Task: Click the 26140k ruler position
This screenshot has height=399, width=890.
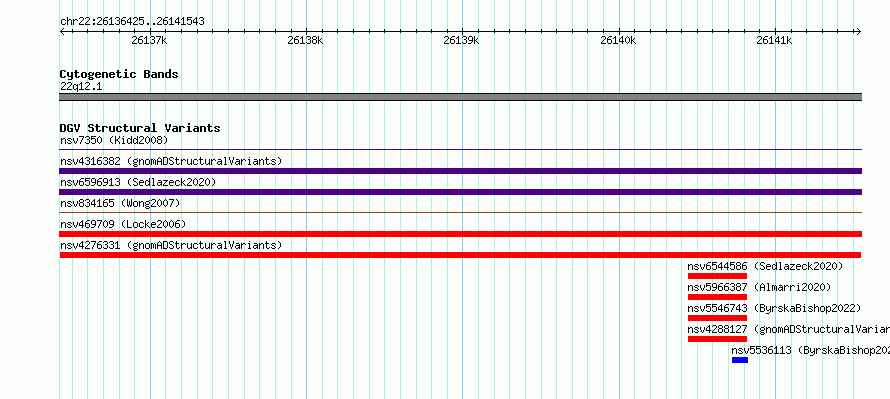Action: 618,40
